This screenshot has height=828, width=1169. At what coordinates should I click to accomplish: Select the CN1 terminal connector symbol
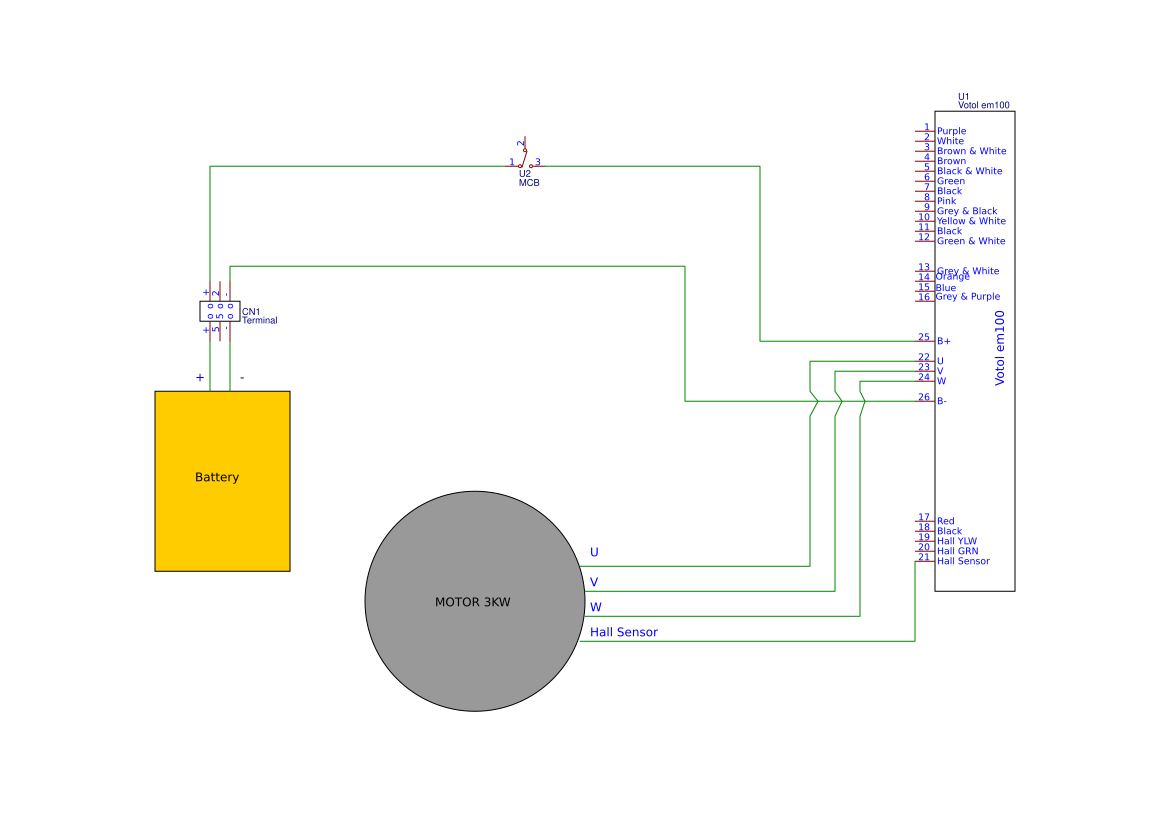[x=220, y=312]
